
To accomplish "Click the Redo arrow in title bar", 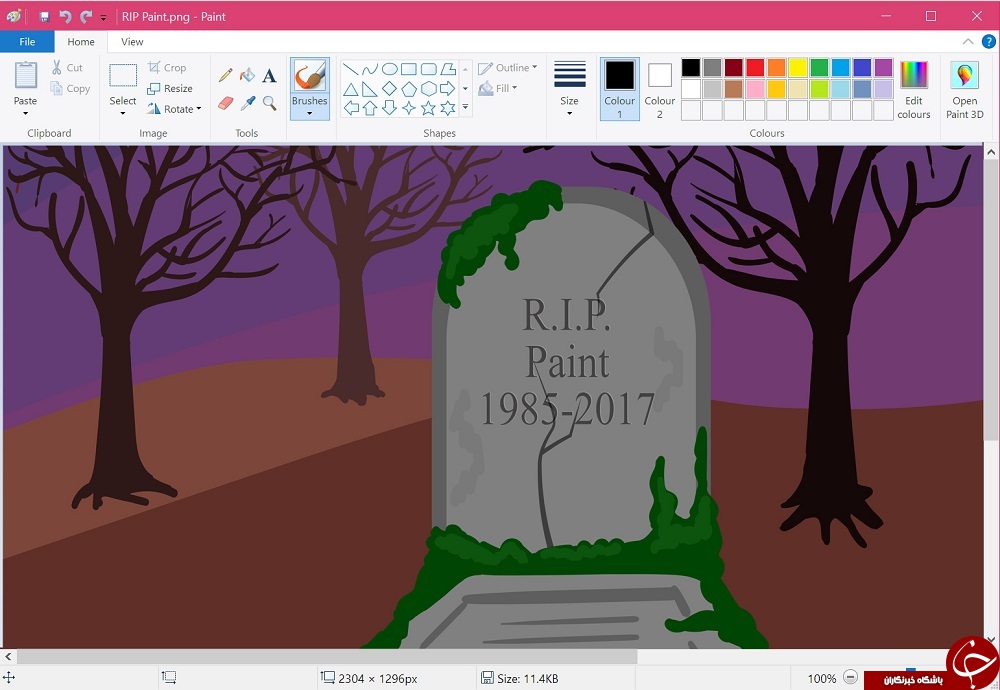I will pyautogui.click(x=86, y=17).
